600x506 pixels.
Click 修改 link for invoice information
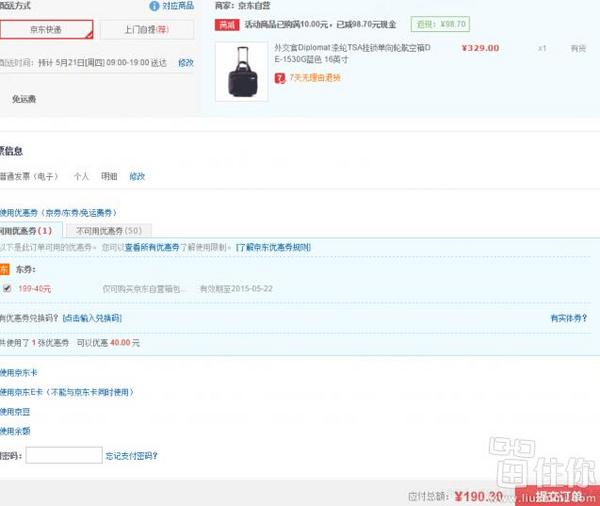(x=137, y=176)
